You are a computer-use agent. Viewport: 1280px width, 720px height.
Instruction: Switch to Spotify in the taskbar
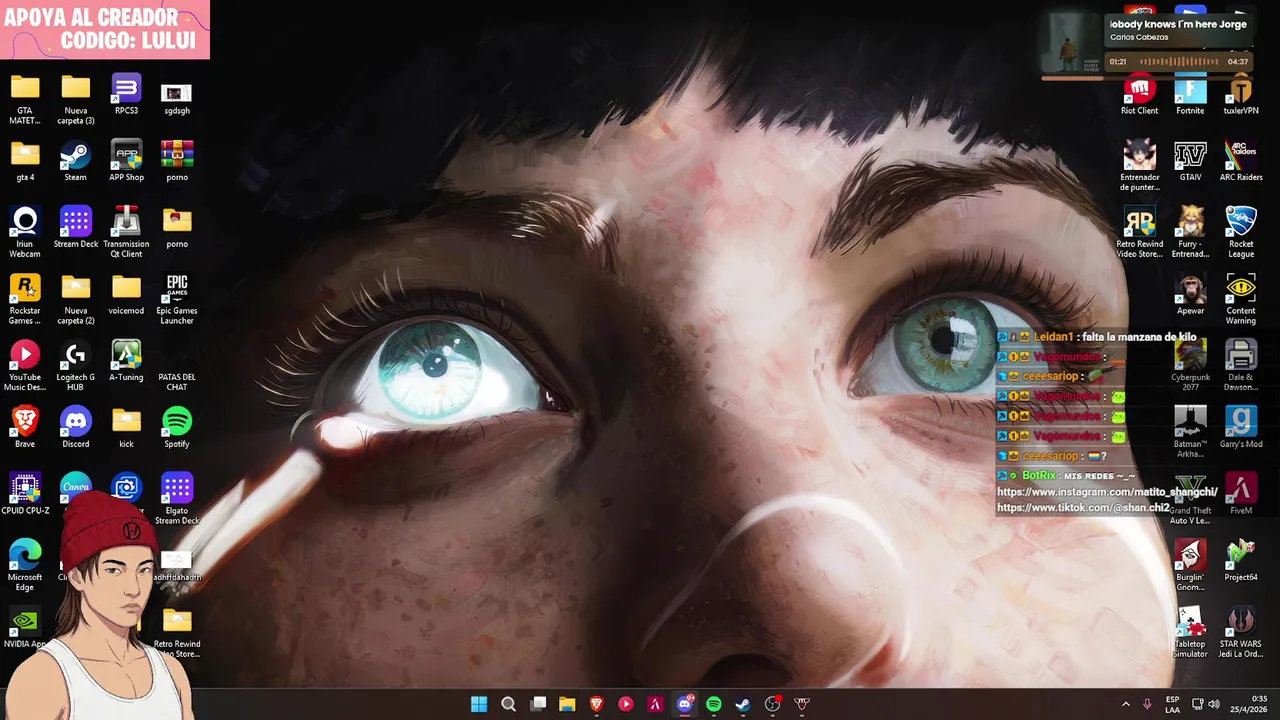[x=713, y=704]
